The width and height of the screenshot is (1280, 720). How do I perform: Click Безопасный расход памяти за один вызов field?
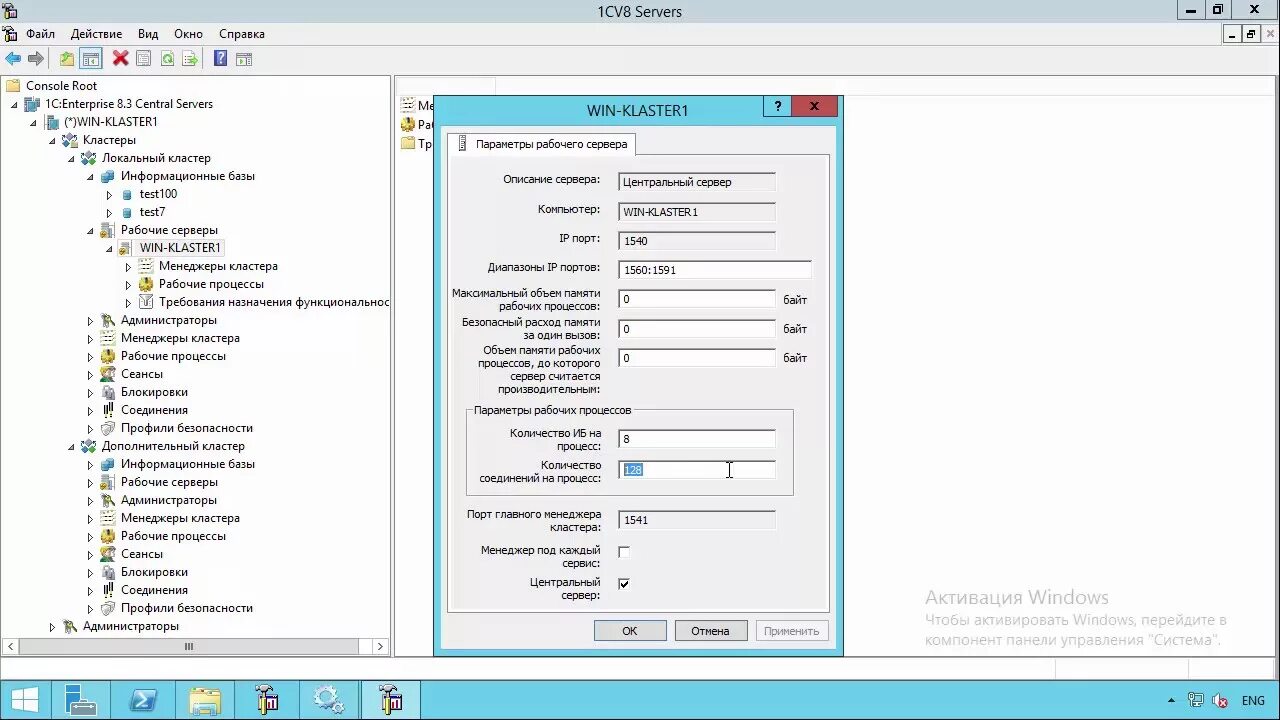(x=697, y=329)
